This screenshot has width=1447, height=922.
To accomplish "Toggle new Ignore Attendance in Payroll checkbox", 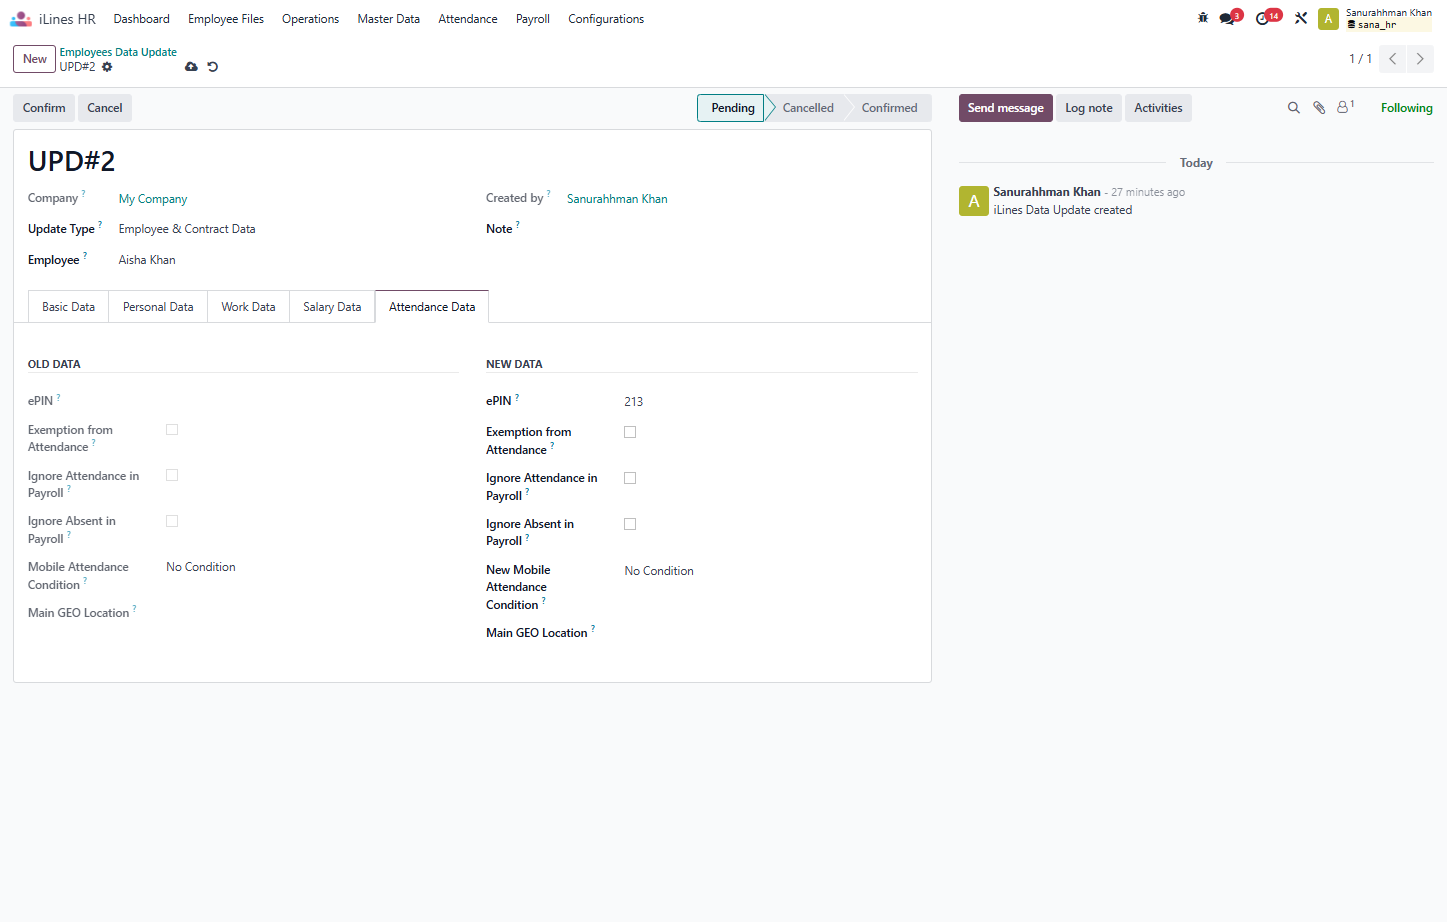I will [630, 478].
